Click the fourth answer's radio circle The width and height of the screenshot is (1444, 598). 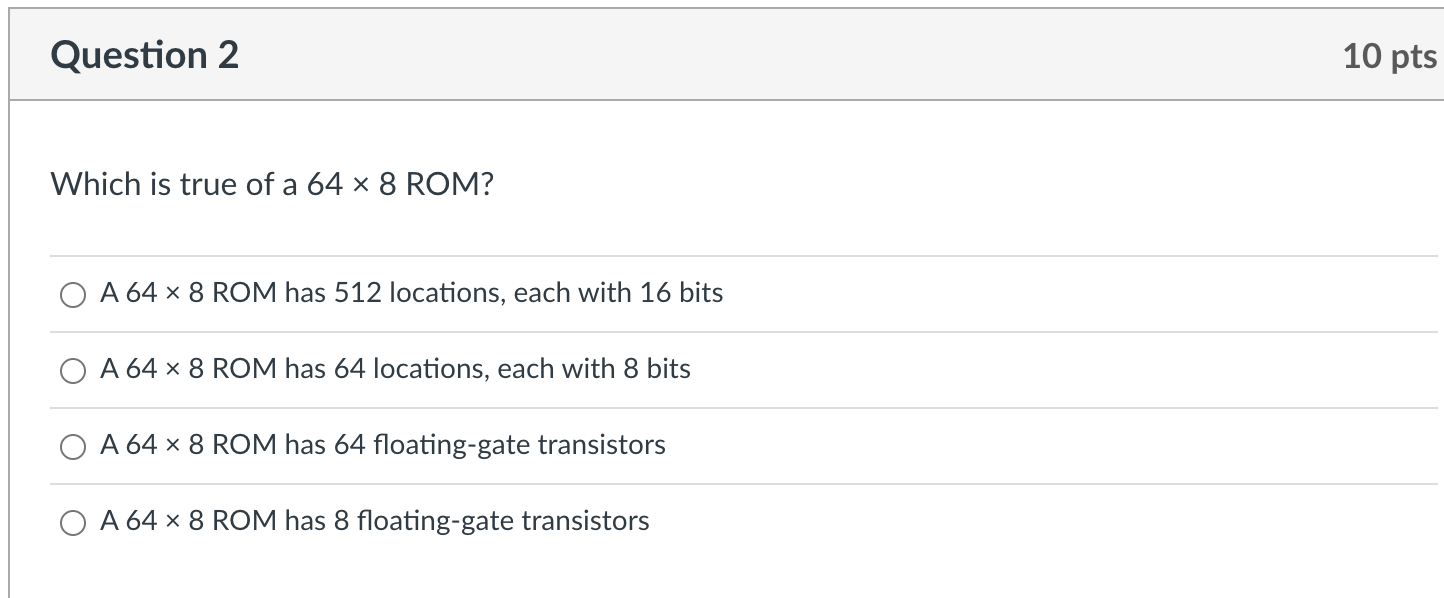pos(72,521)
